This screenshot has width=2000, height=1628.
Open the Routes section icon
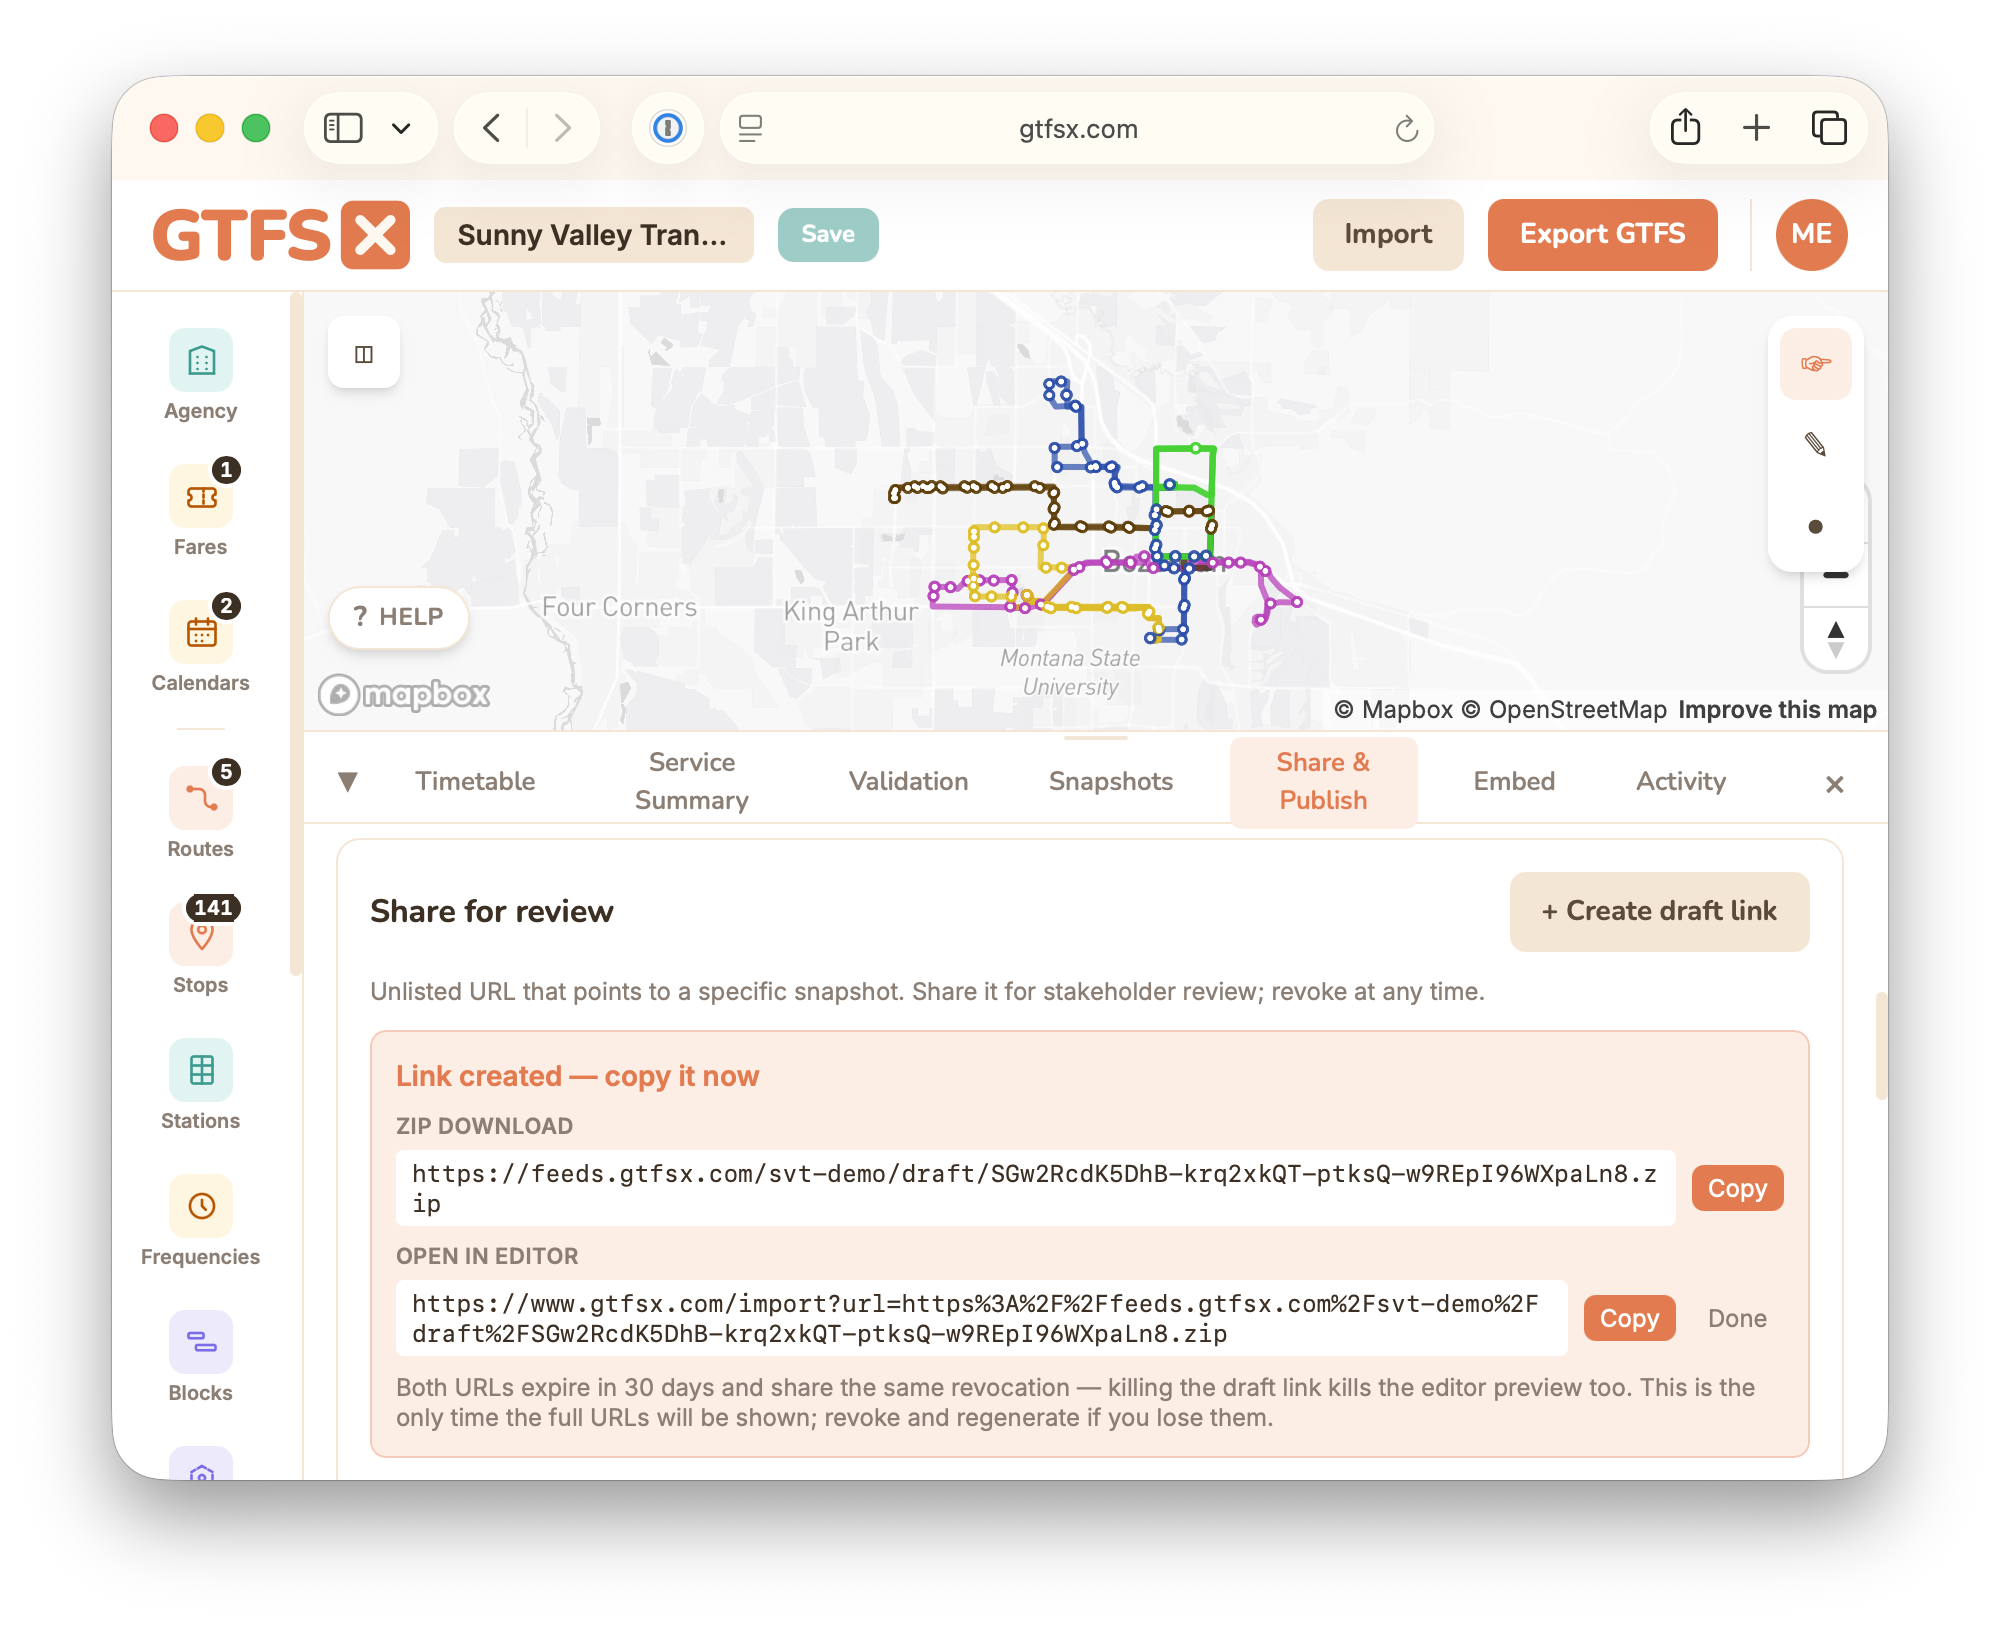[201, 798]
